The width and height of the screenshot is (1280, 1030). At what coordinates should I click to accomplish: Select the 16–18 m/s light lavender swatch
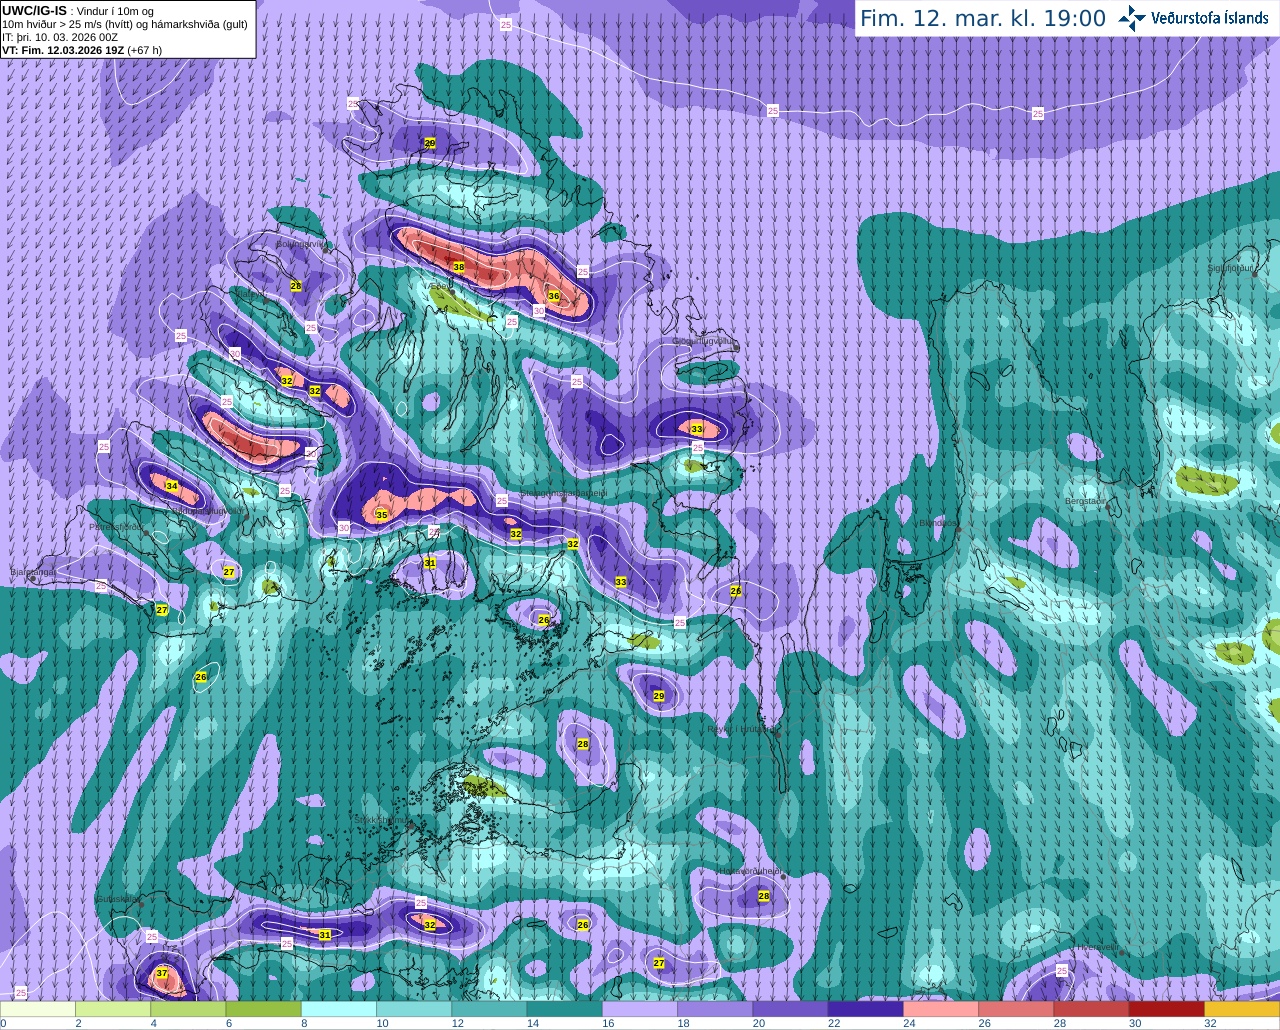pyautogui.click(x=640, y=1009)
